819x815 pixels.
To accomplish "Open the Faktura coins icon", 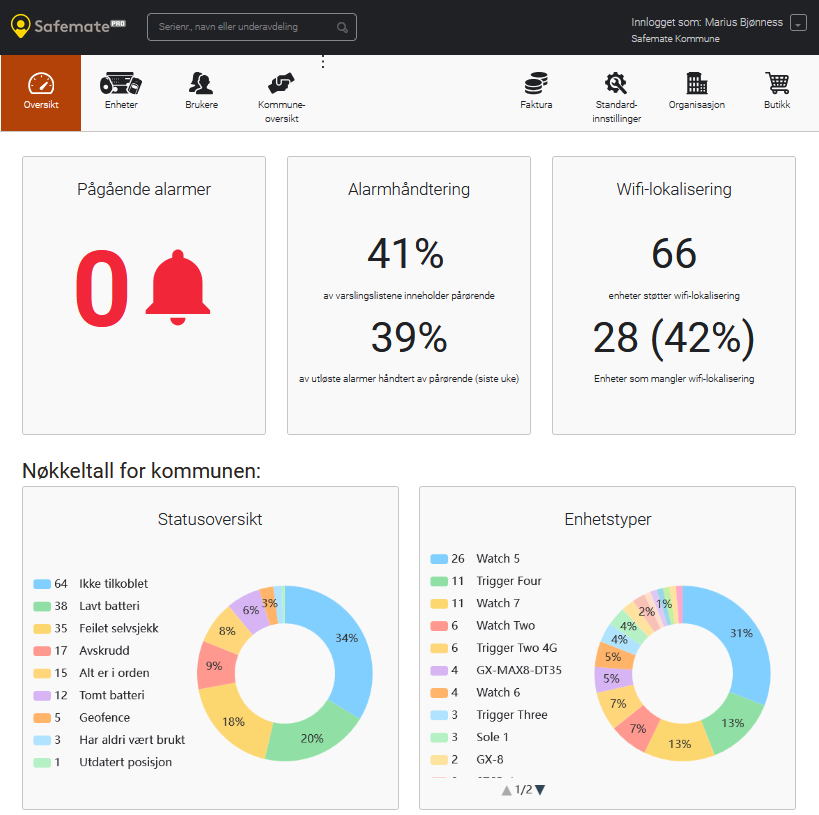I will click(536, 84).
